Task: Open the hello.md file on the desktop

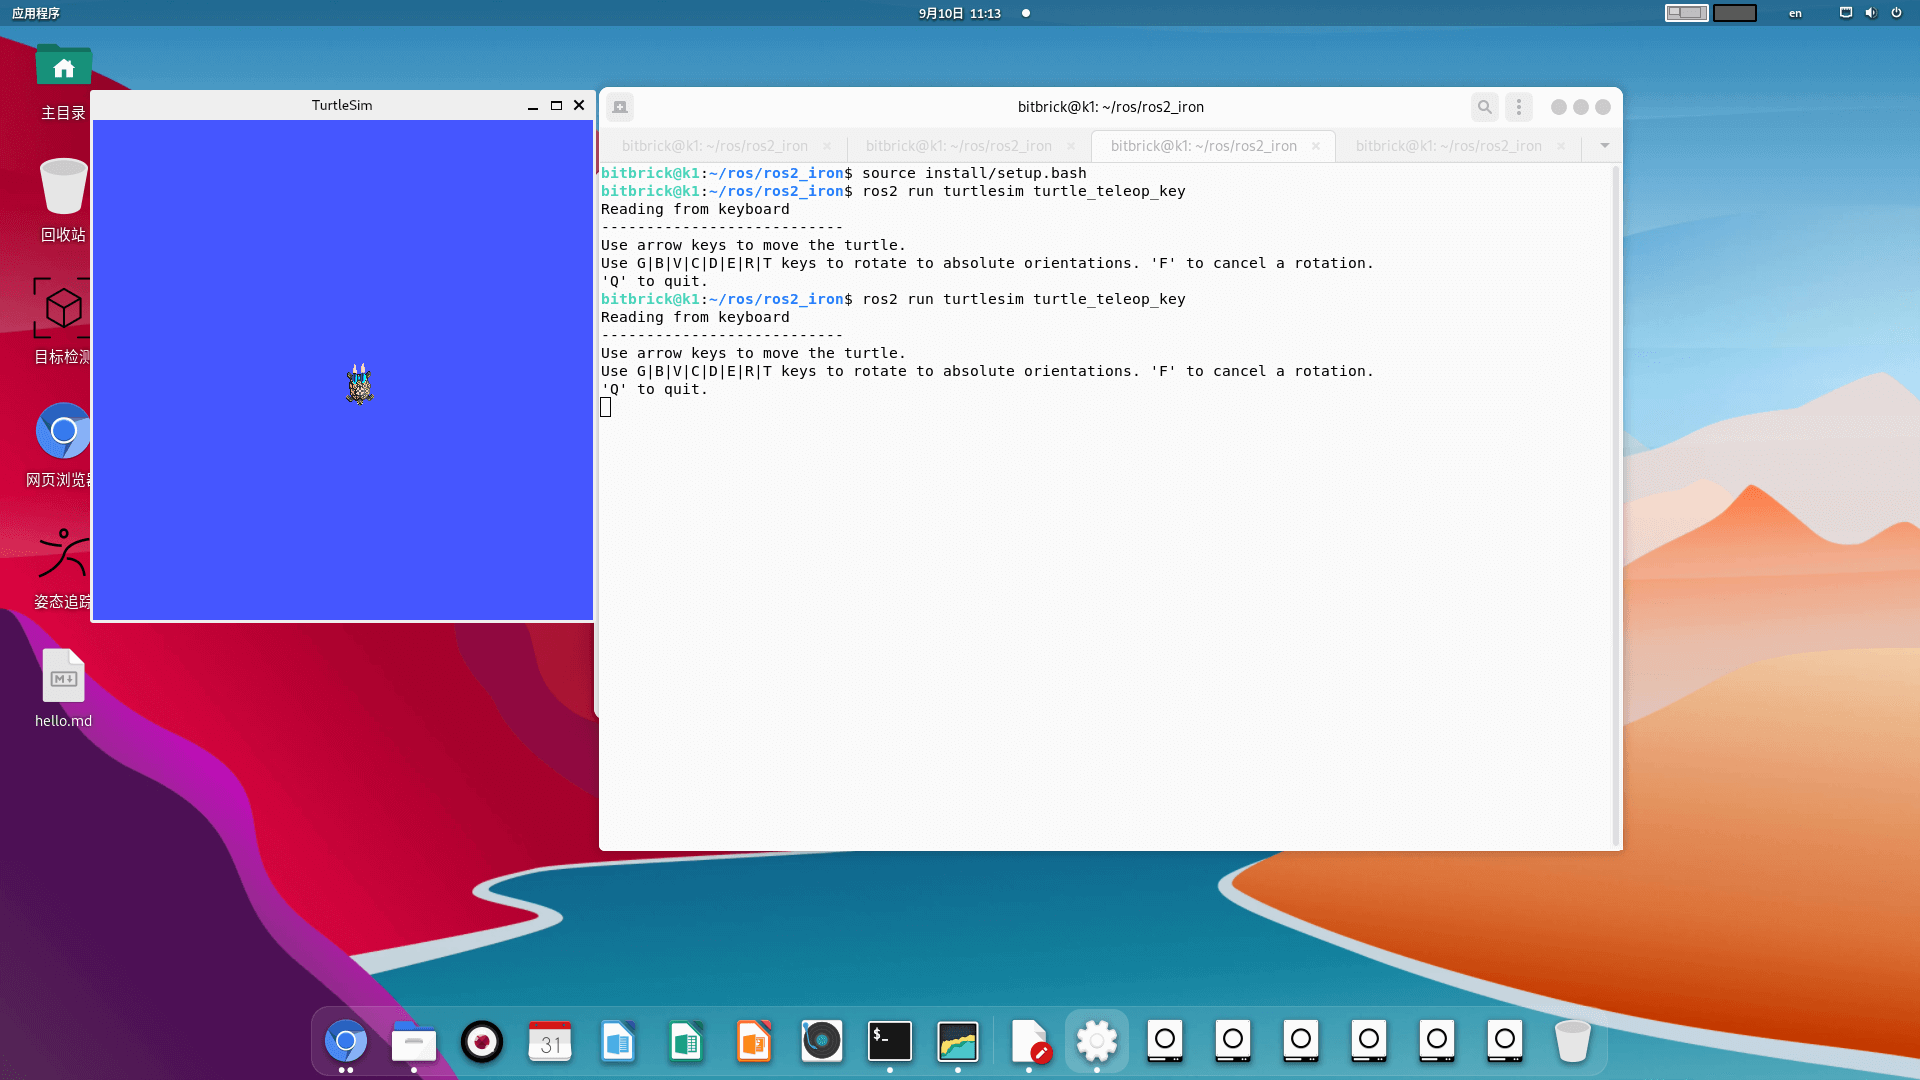Action: (x=63, y=678)
